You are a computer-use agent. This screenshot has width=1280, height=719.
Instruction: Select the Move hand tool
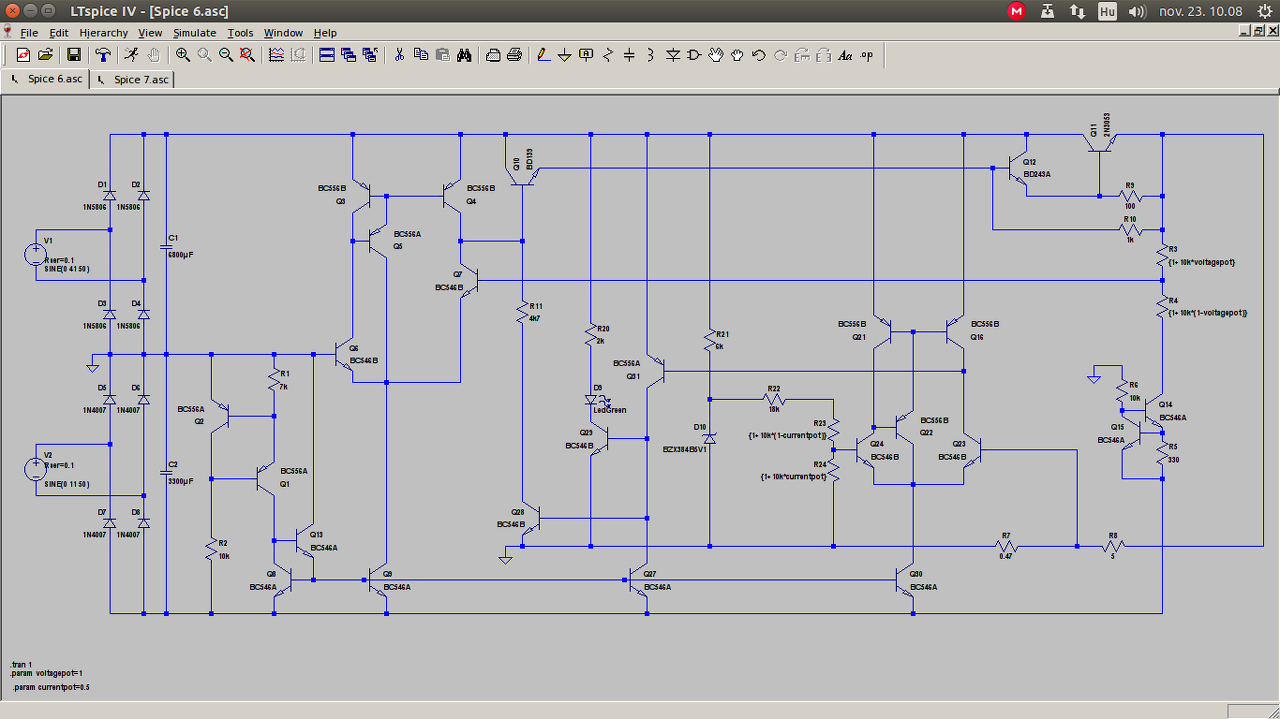click(x=716, y=55)
